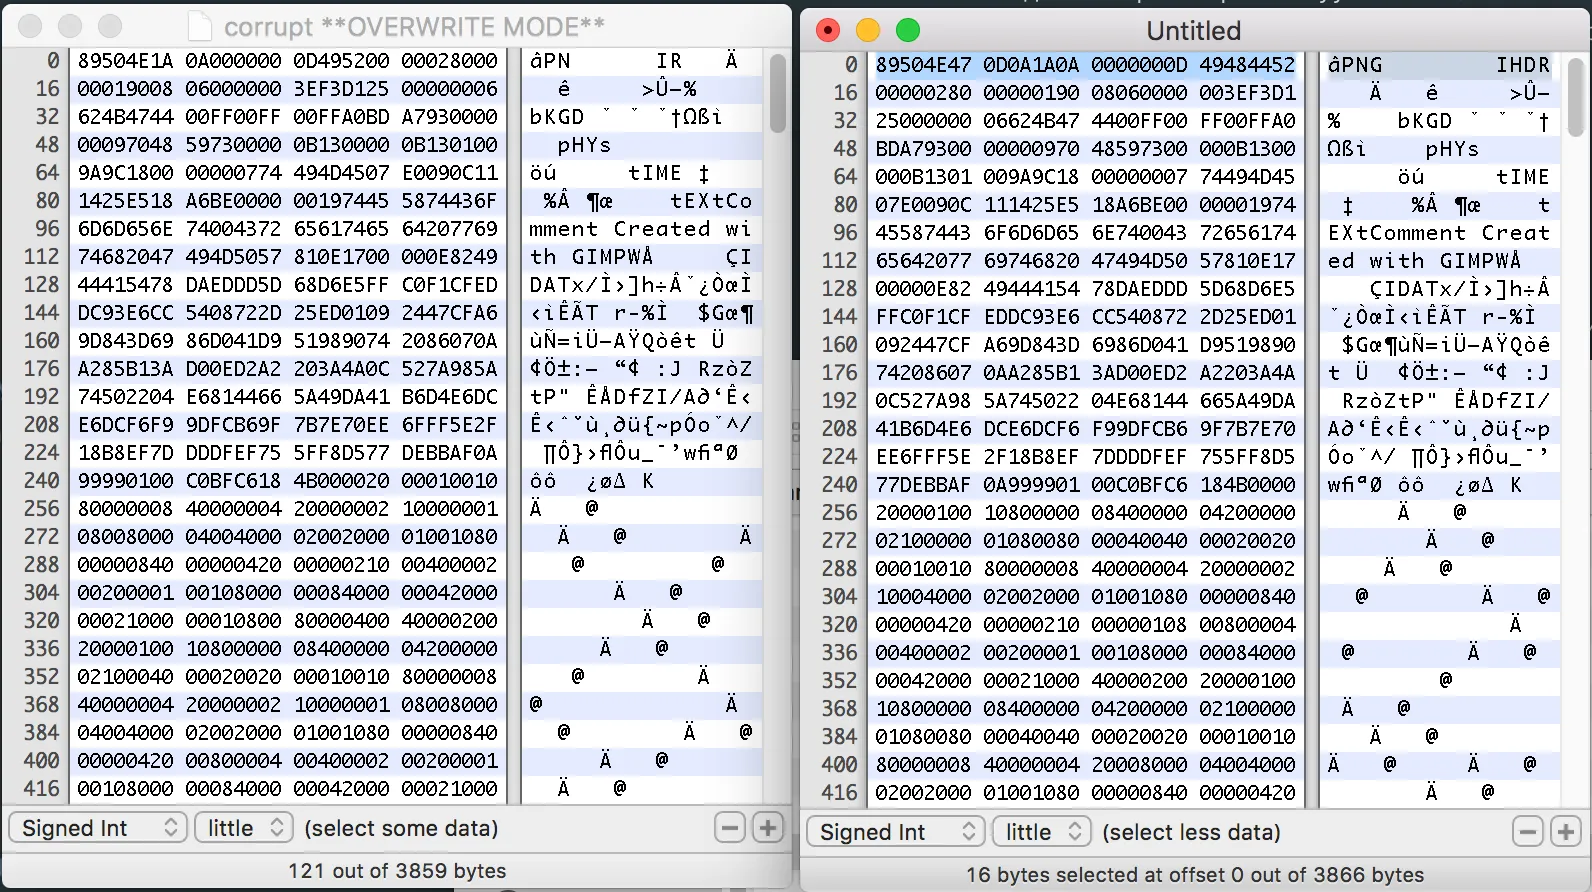Click hex value 49484452 in the Untitled window

(x=1247, y=65)
